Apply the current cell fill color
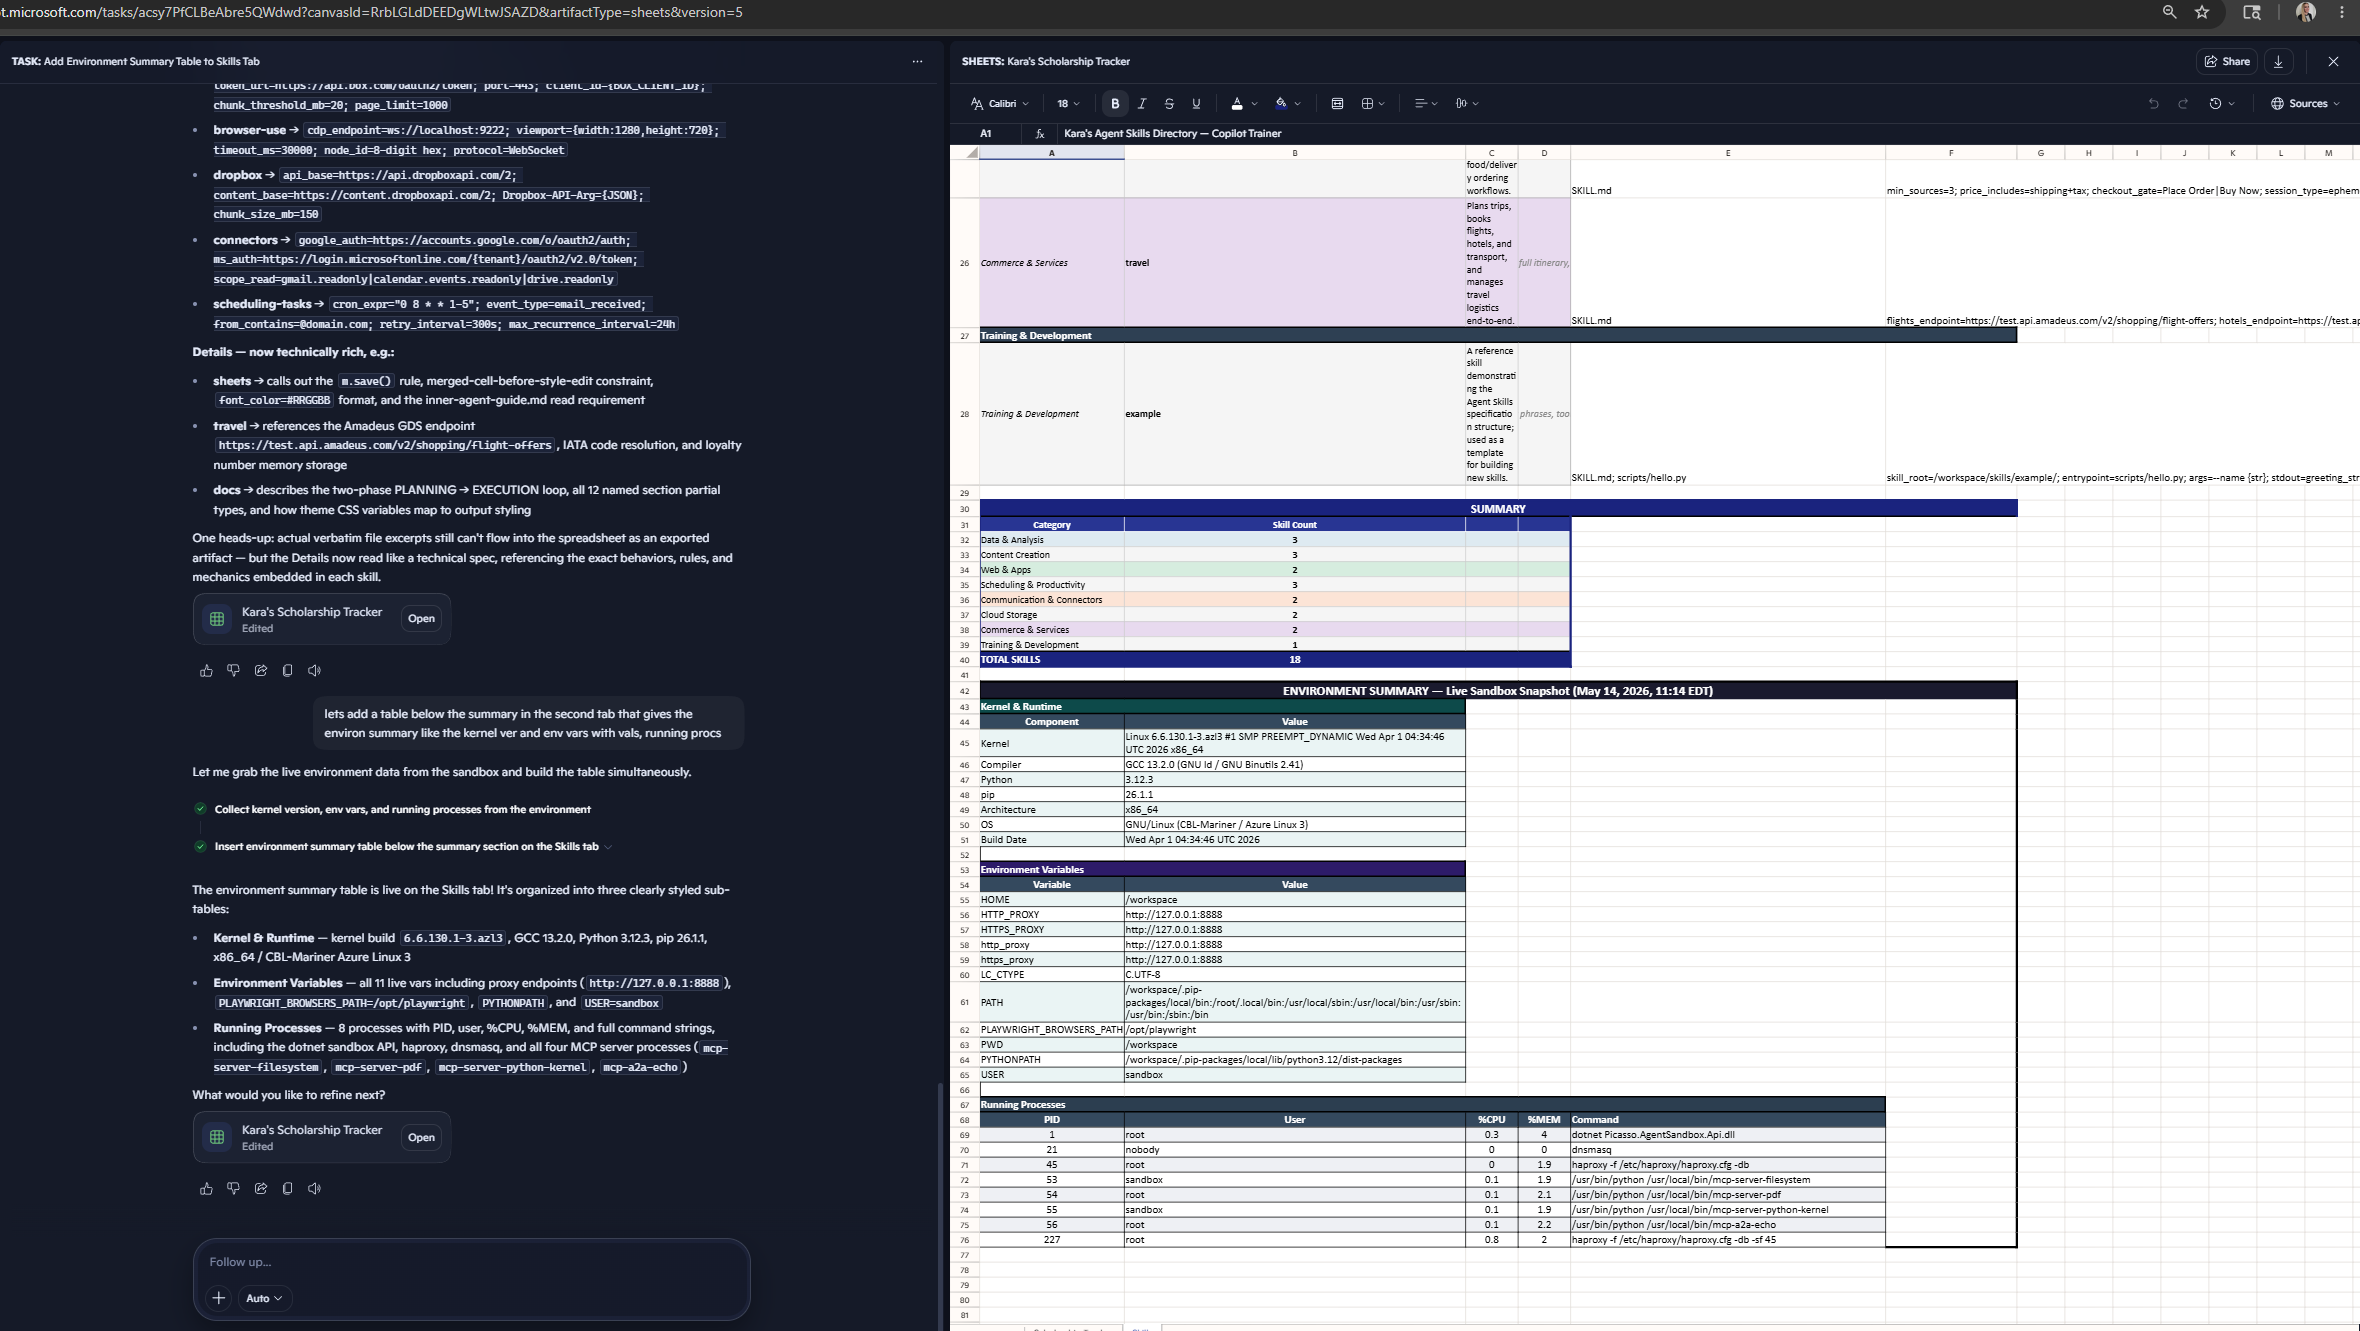Viewport: 2360px width, 1331px height. coord(1281,103)
